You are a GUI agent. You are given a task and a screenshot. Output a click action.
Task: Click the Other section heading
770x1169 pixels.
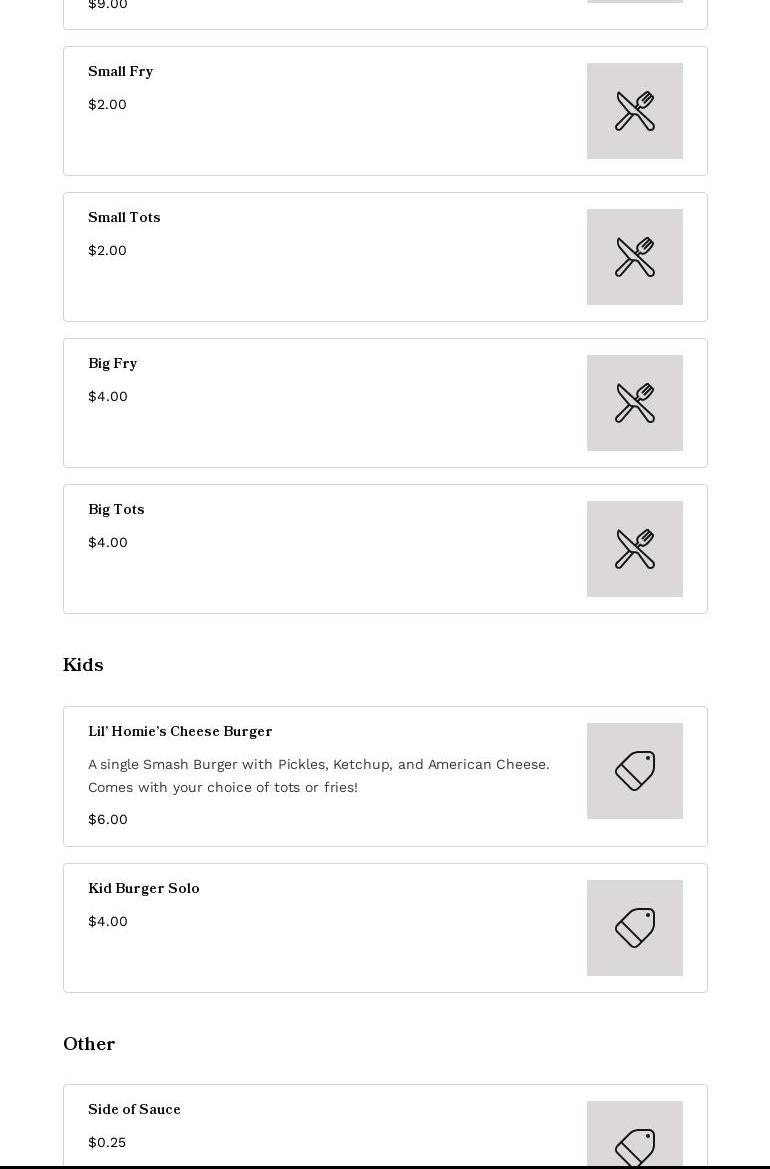(89, 1044)
